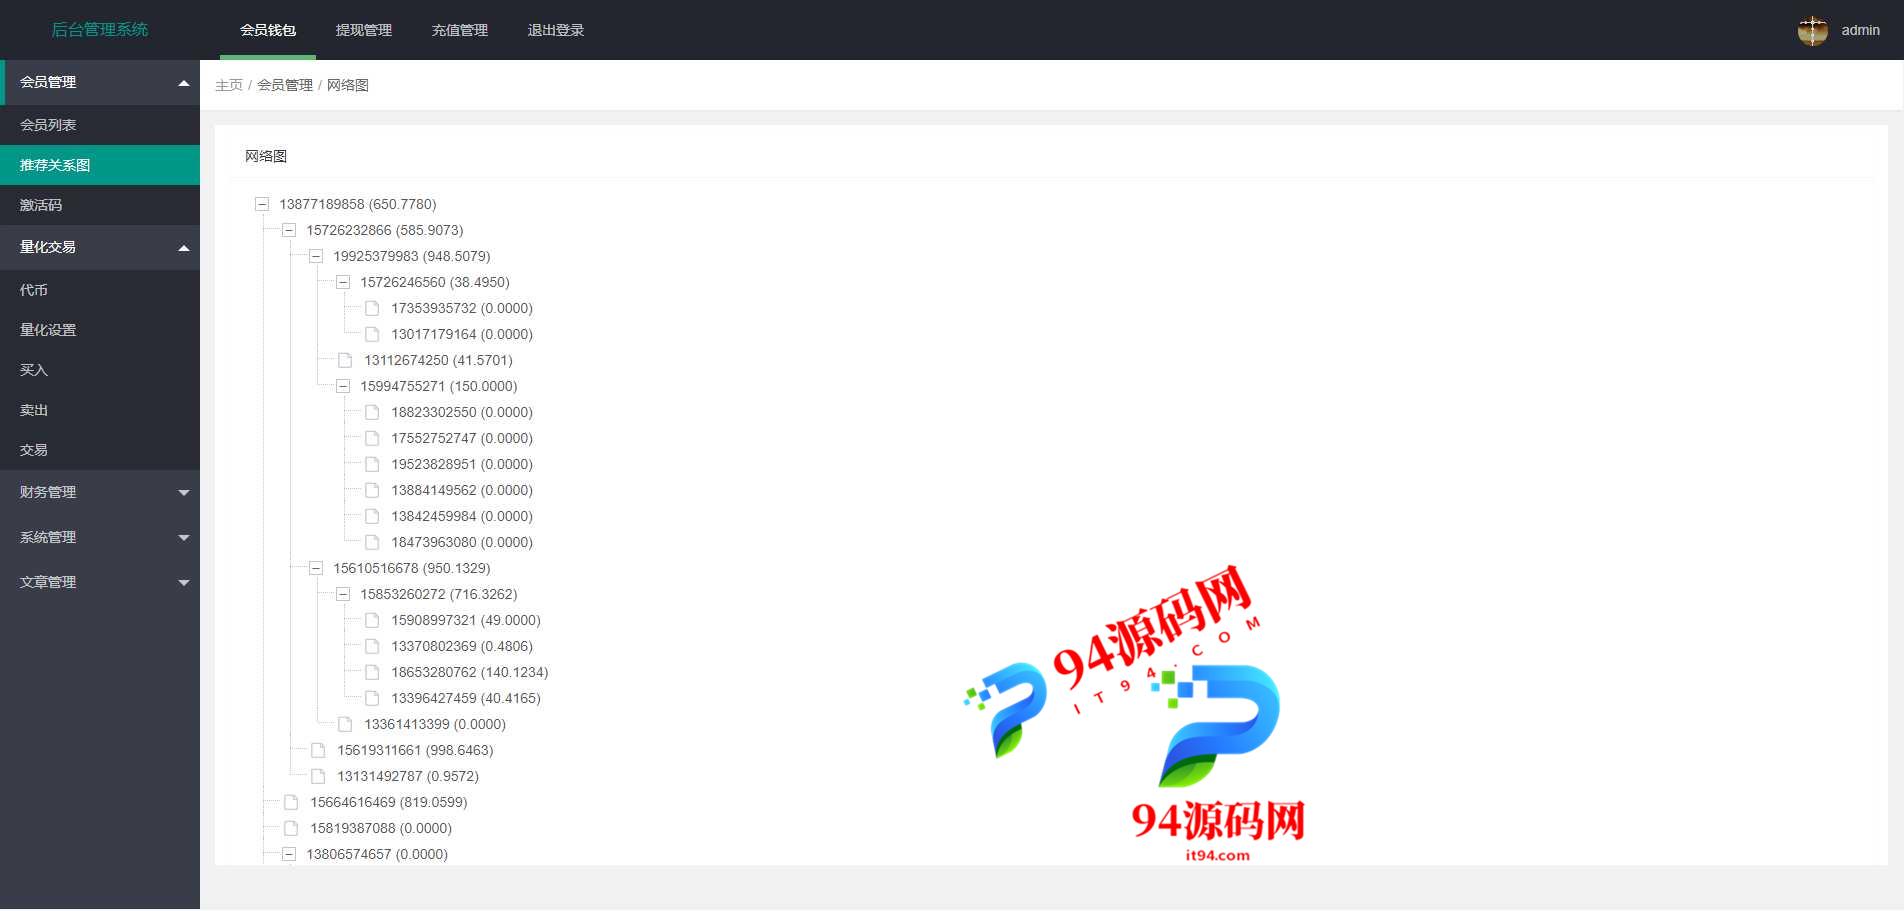Screen dimensions: 1904x911
Task: Click the 后台管理系统 logo title
Action: point(100,30)
